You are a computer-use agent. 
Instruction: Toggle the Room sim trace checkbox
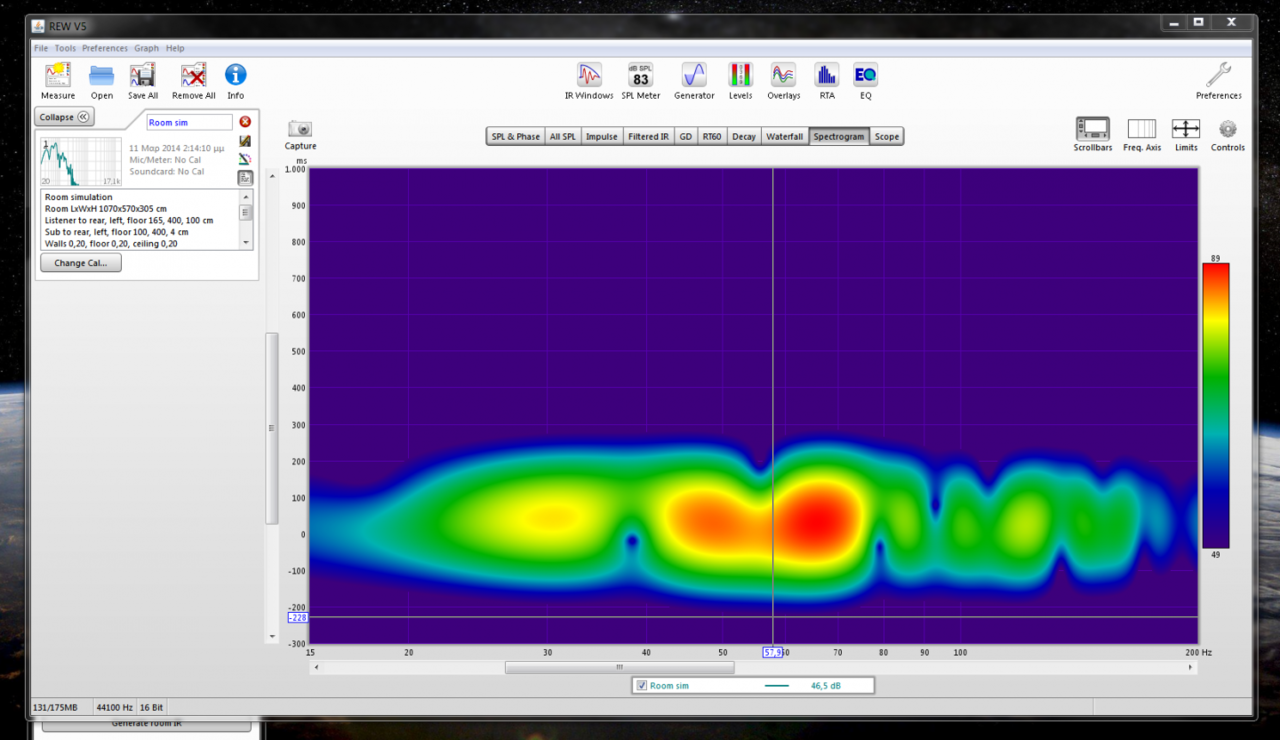[x=642, y=685]
